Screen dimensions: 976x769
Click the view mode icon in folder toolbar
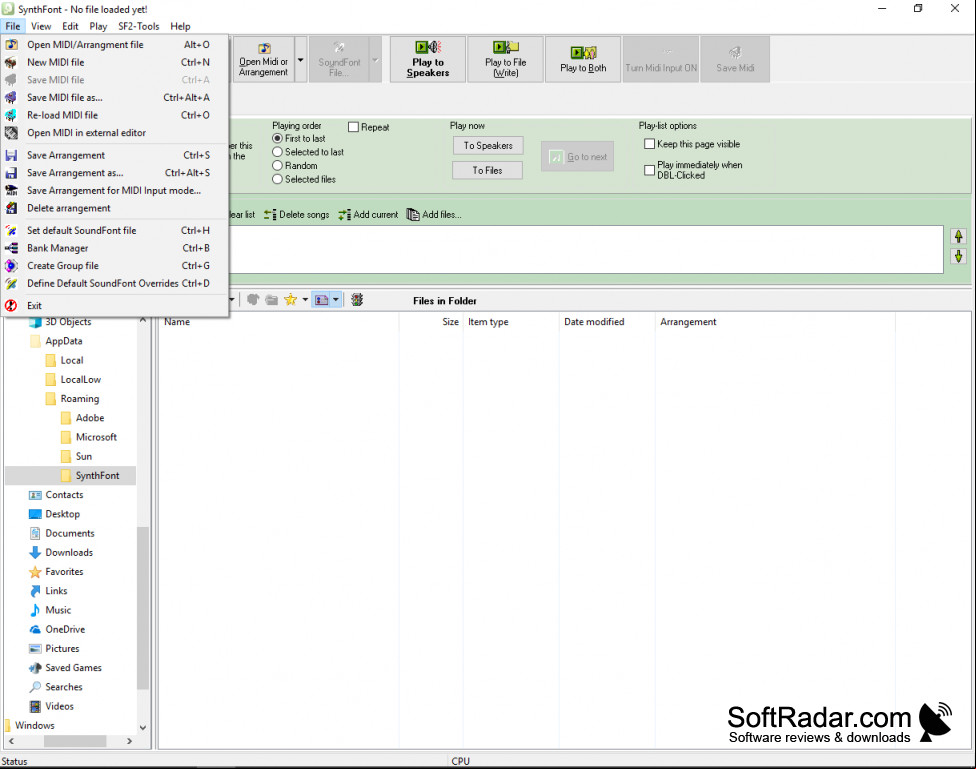[321, 300]
